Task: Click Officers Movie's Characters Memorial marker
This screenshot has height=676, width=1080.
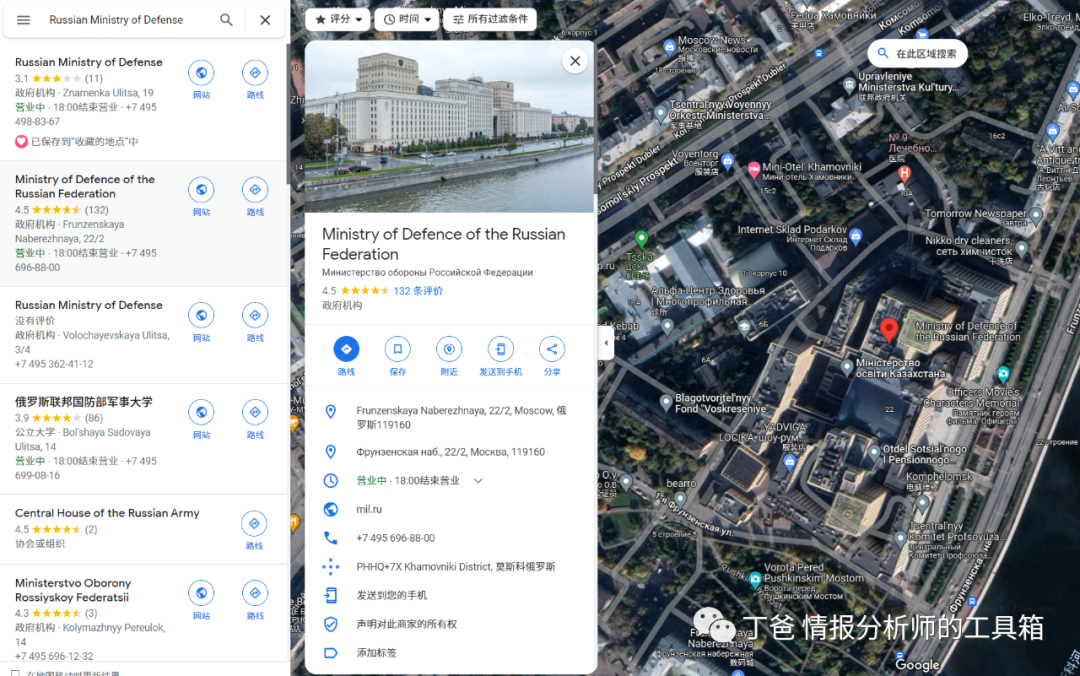Action: click(x=1003, y=374)
